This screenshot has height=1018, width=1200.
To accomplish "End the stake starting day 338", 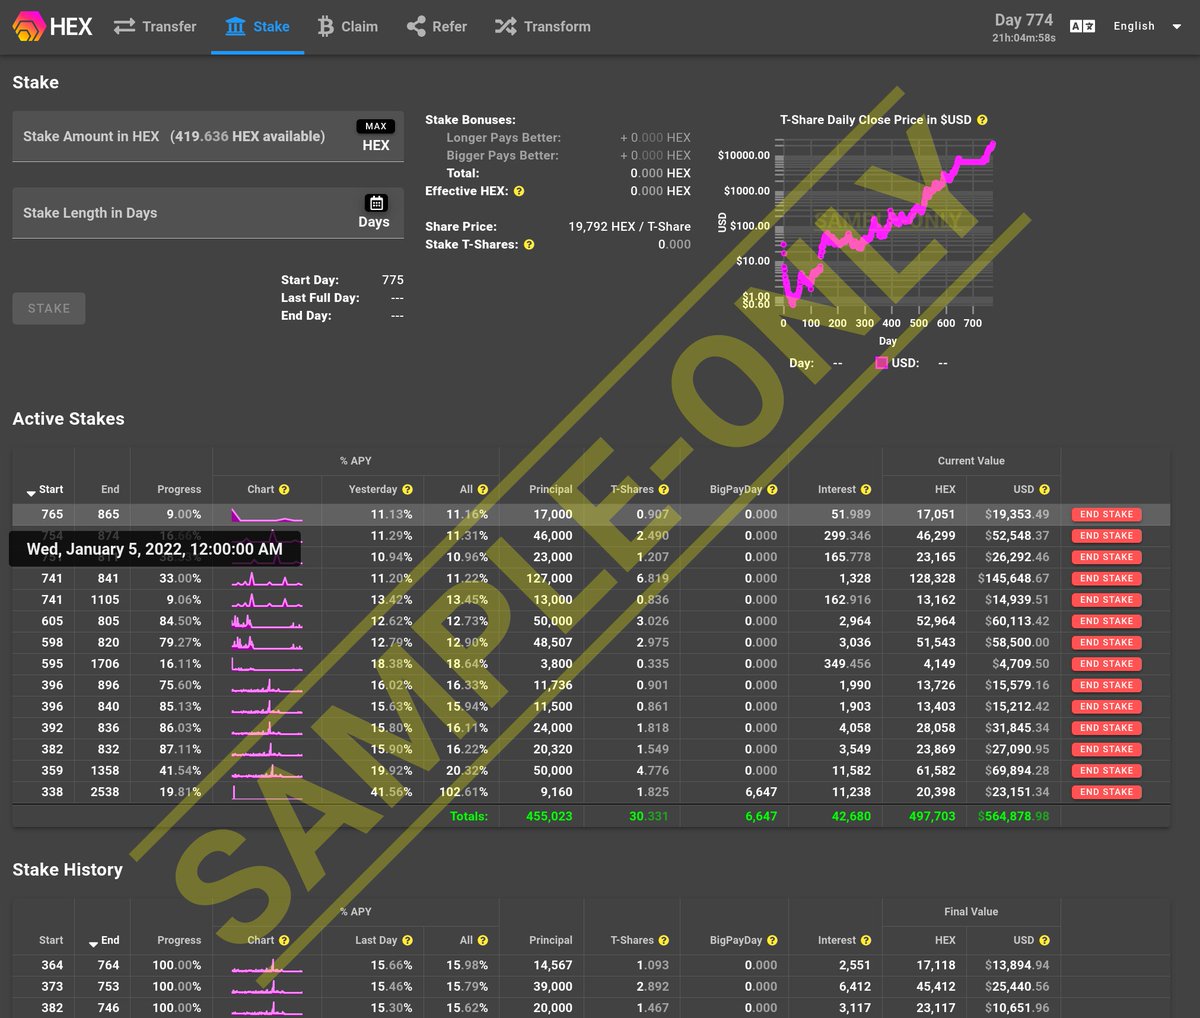I will click(x=1106, y=792).
